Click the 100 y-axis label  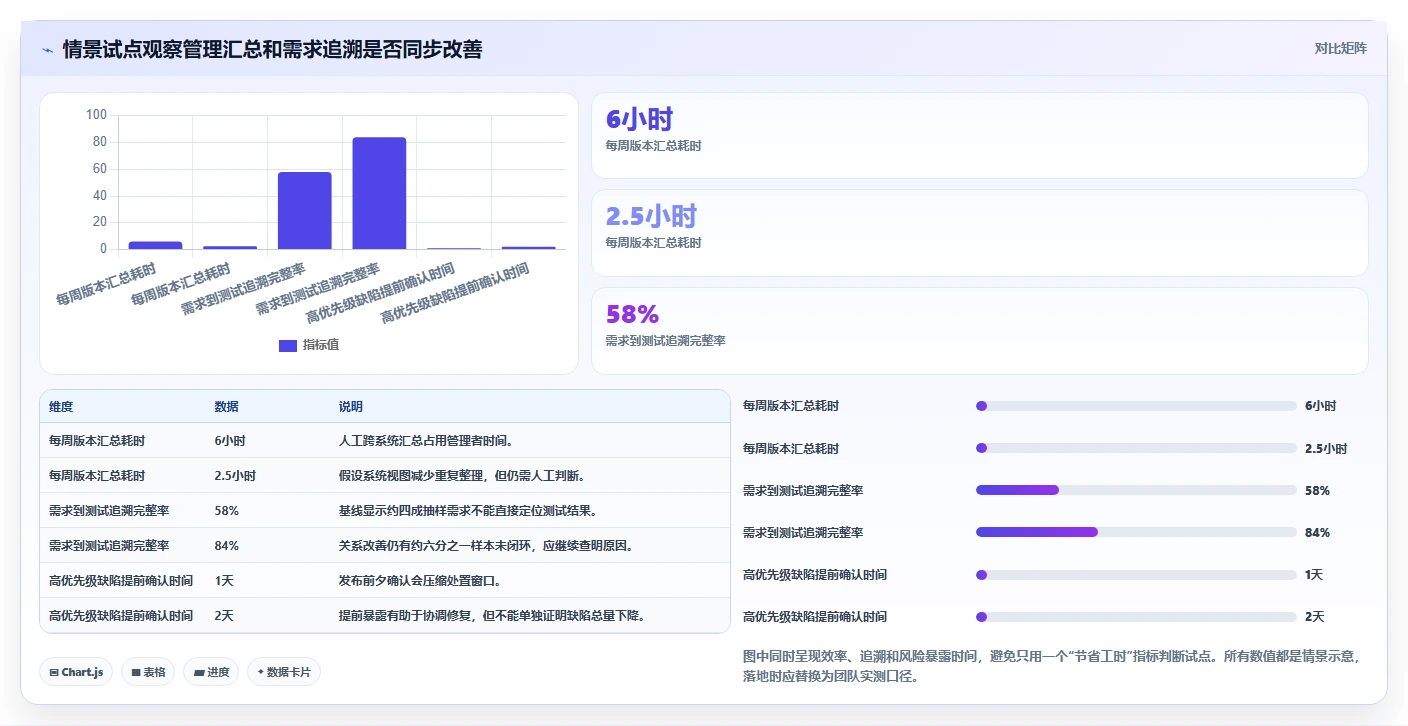[96, 115]
